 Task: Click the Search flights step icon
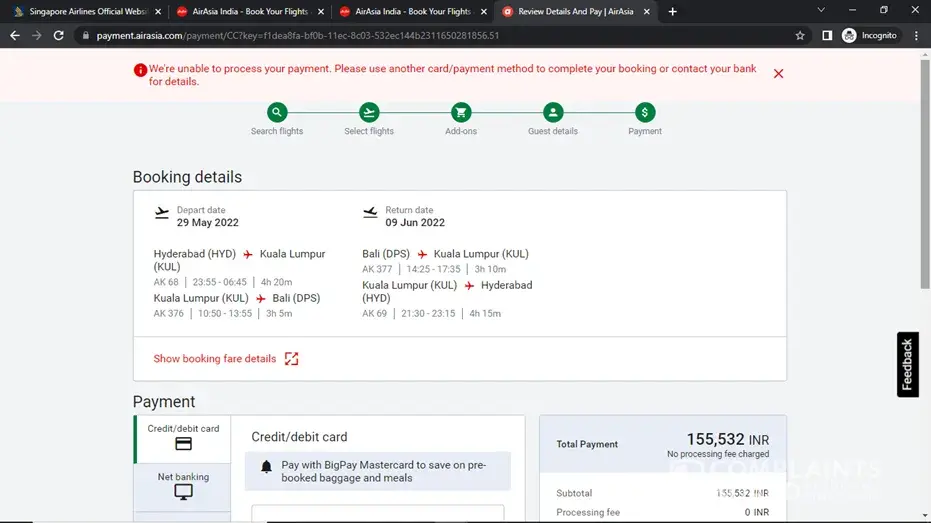pos(277,112)
